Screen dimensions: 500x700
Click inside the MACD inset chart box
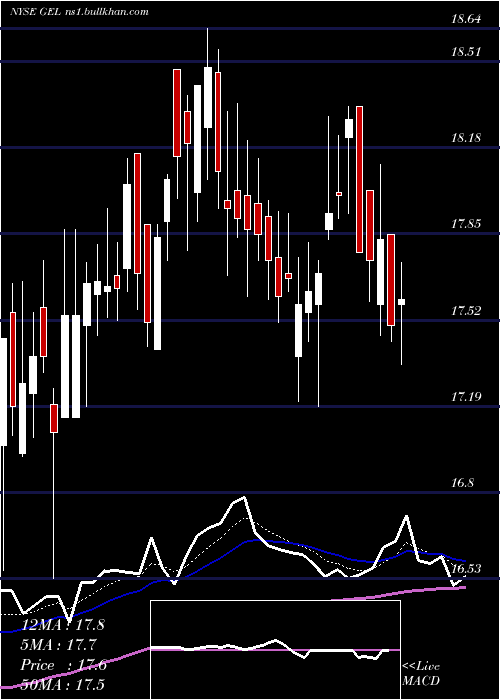click(275, 650)
